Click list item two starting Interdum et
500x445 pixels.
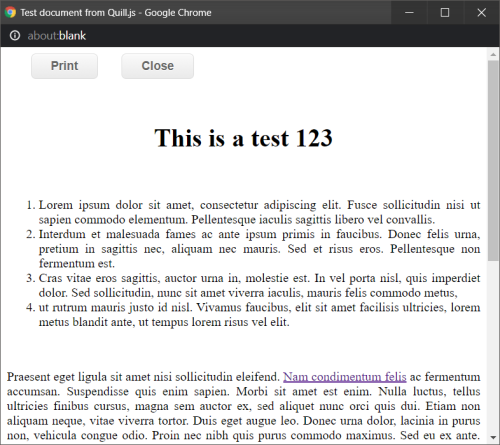click(x=259, y=249)
